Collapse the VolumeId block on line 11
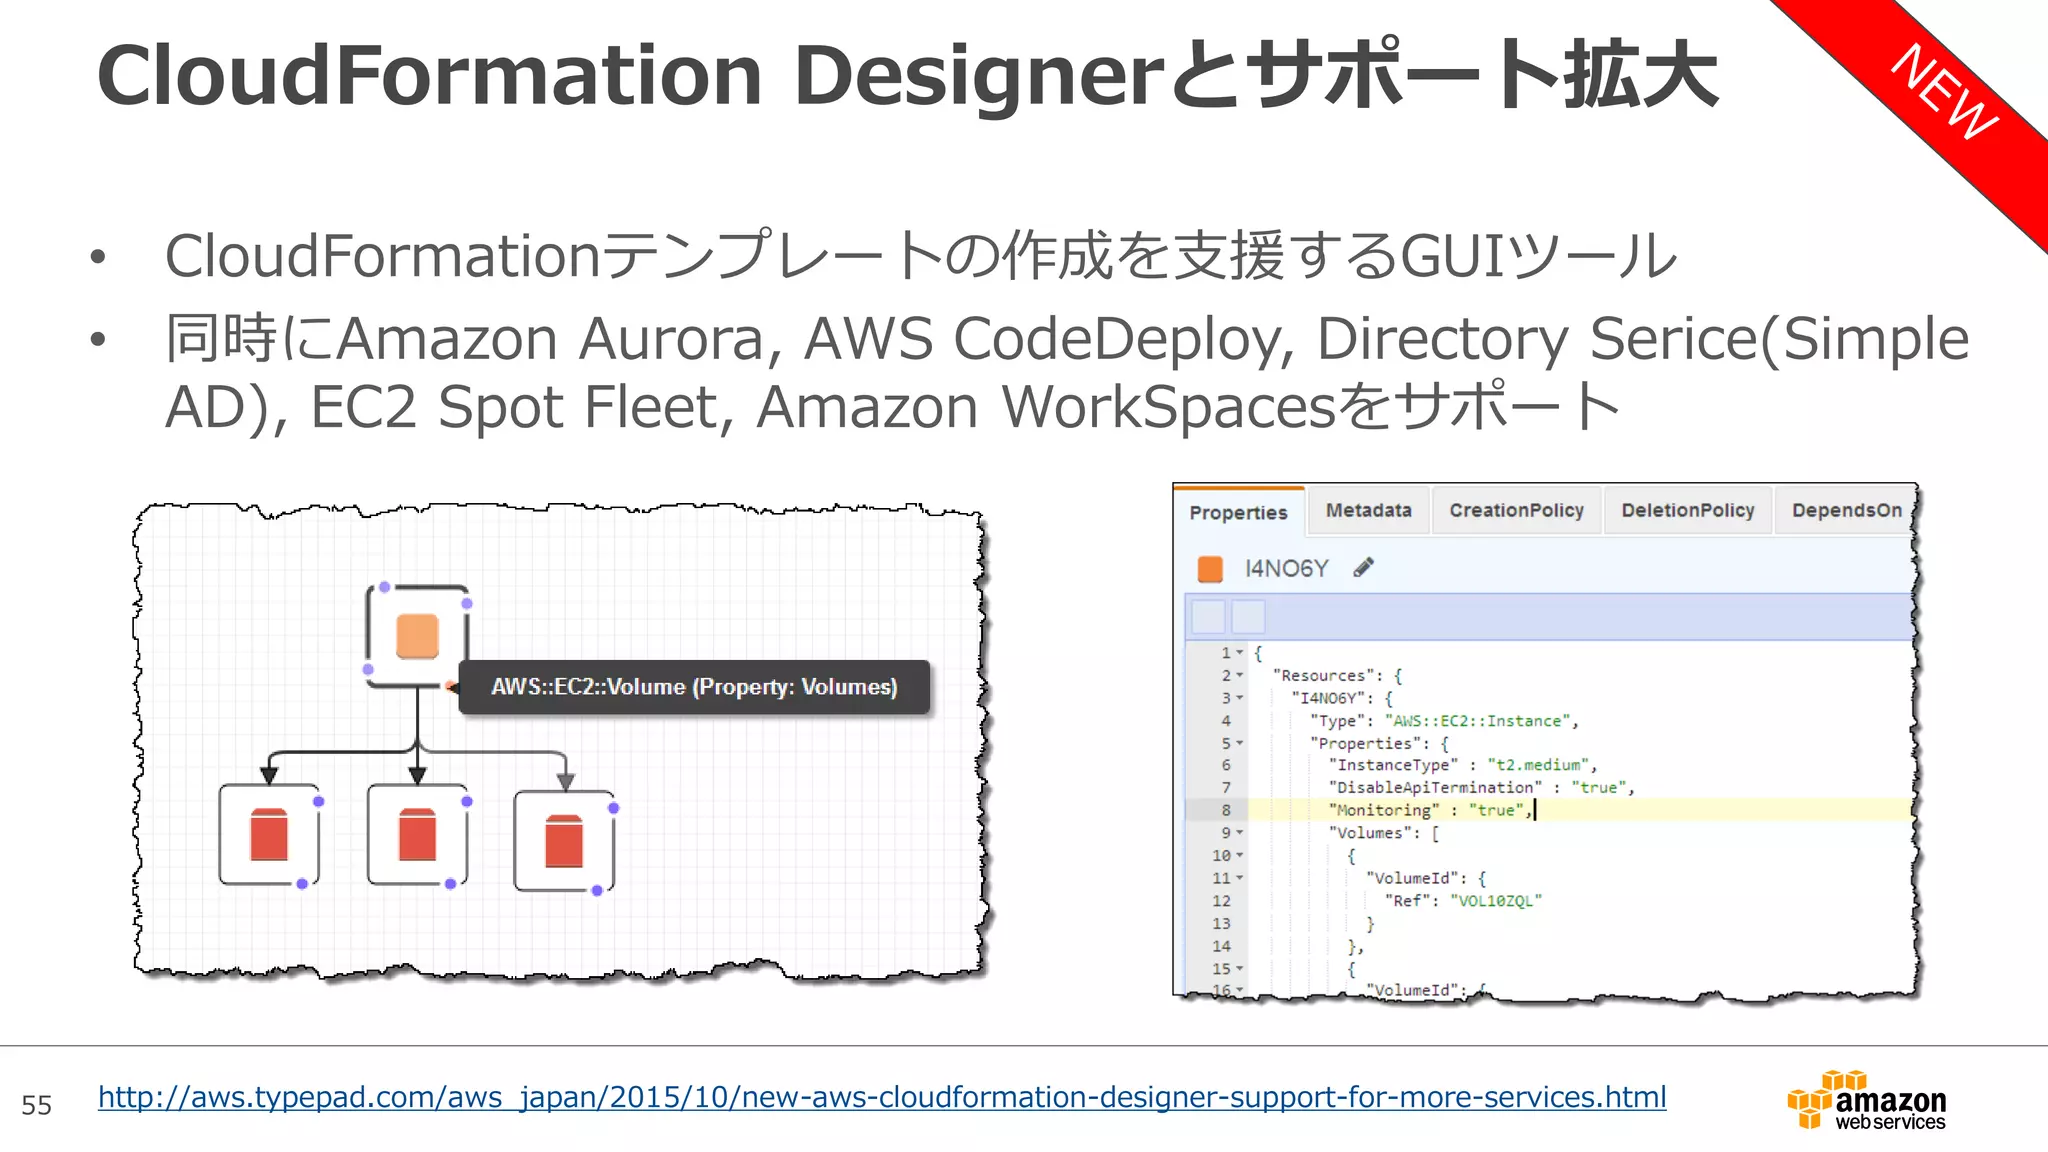This screenshot has height=1152, width=2048. tap(1240, 878)
